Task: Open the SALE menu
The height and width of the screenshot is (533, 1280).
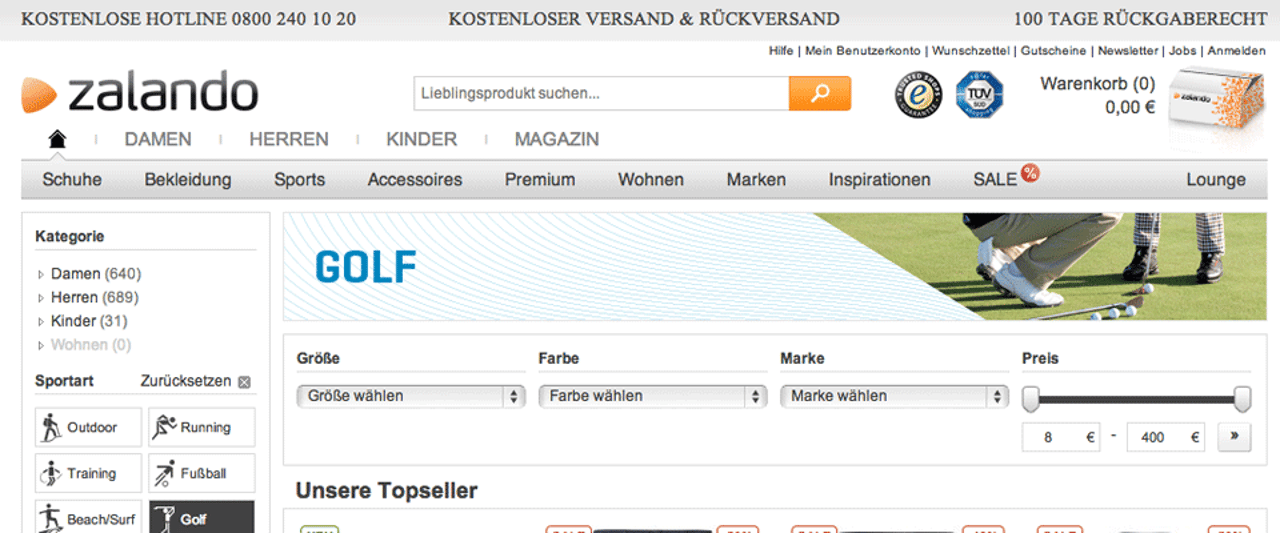Action: pyautogui.click(x=995, y=180)
